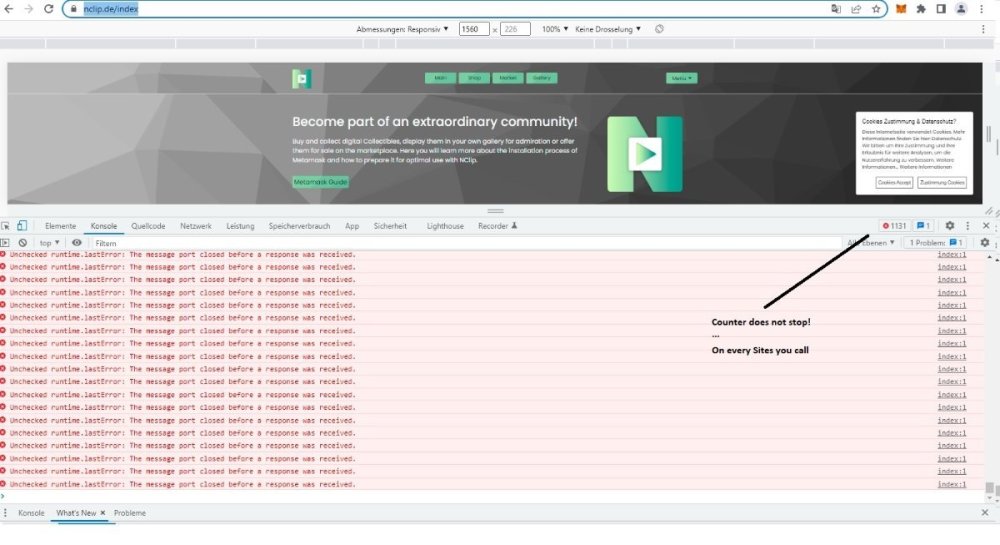The height and width of the screenshot is (545, 1000).
Task: Click the 1 Problem issues indicator
Action: click(935, 243)
